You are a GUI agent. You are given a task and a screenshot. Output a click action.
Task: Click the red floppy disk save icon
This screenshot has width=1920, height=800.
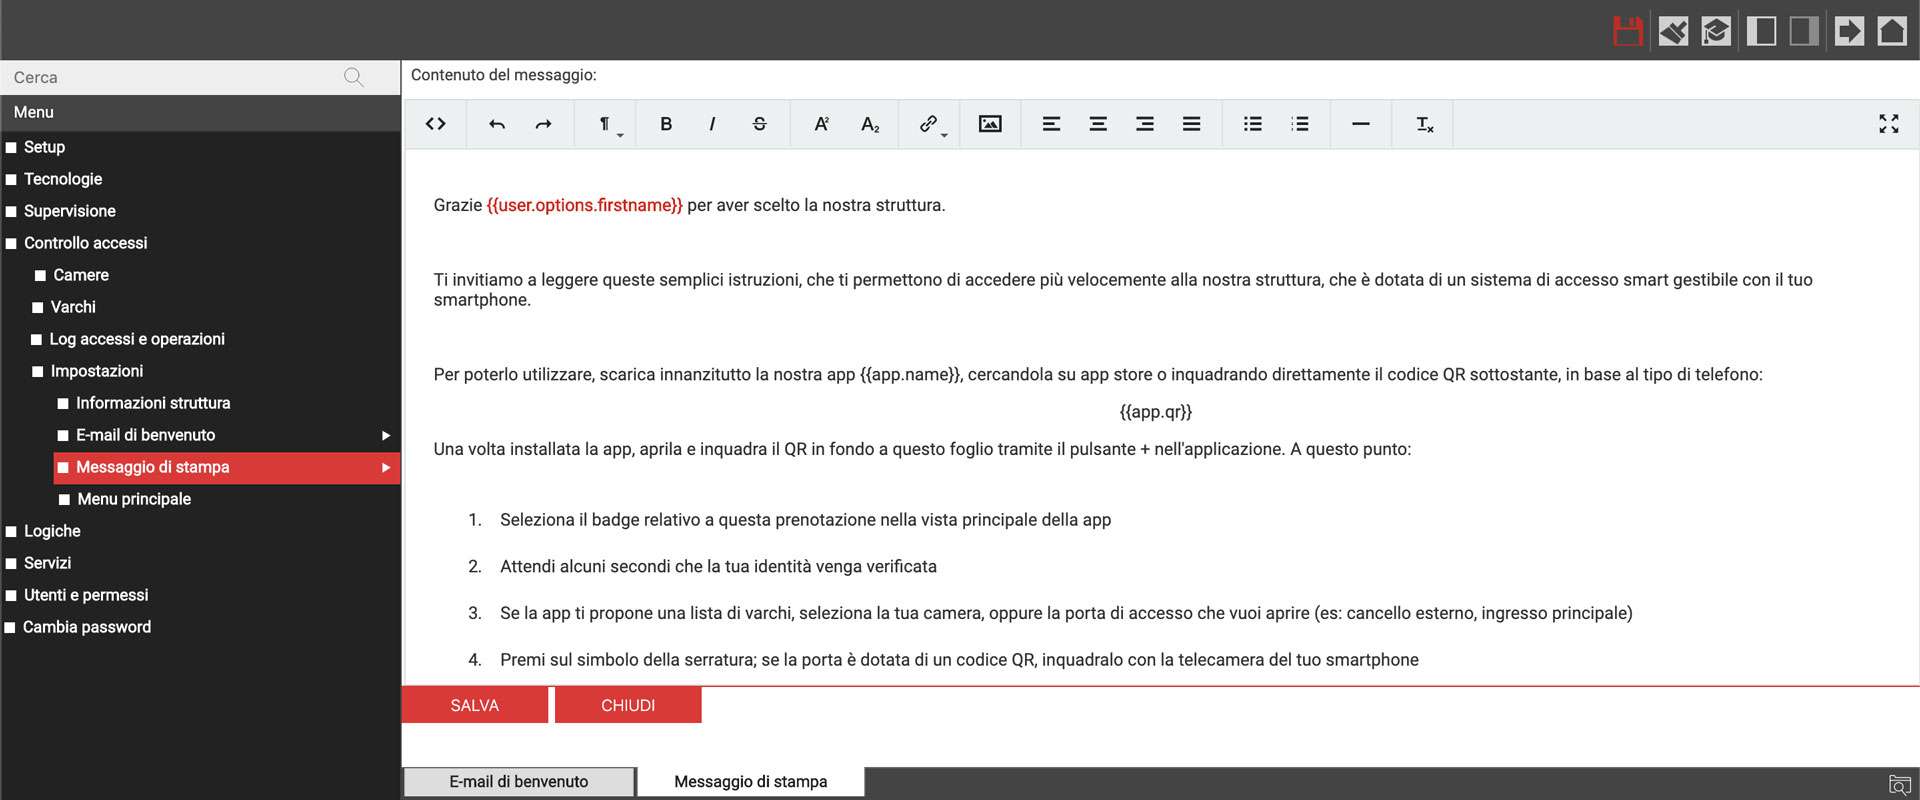click(1628, 31)
